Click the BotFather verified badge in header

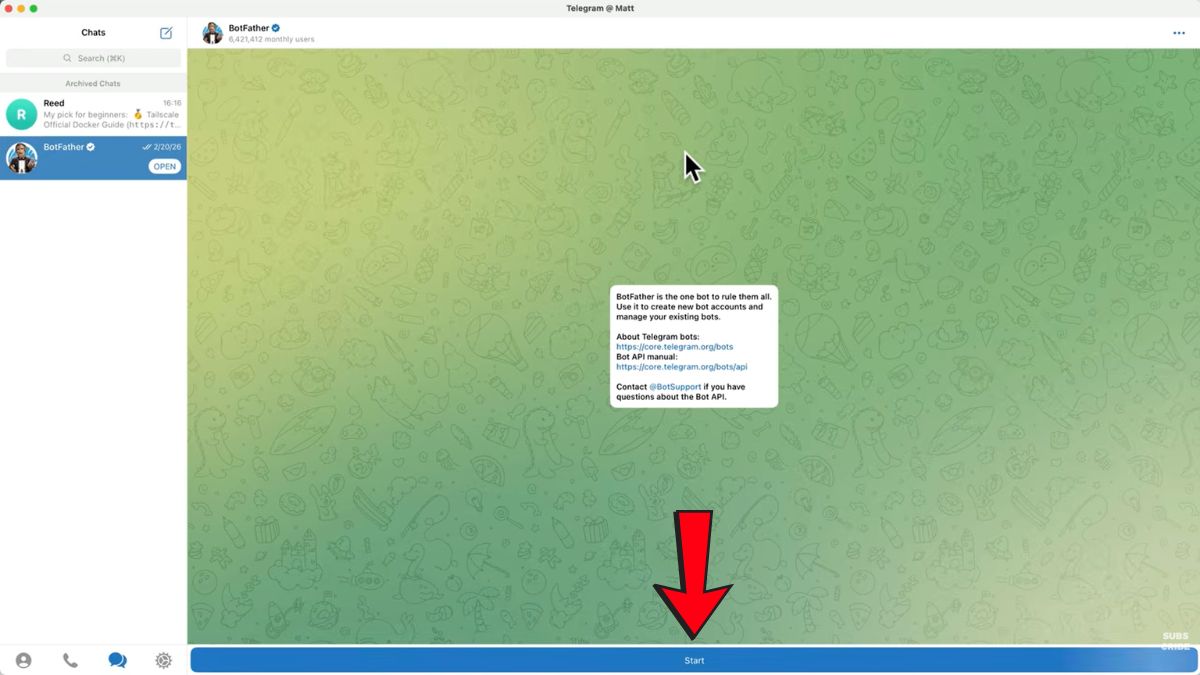276,28
